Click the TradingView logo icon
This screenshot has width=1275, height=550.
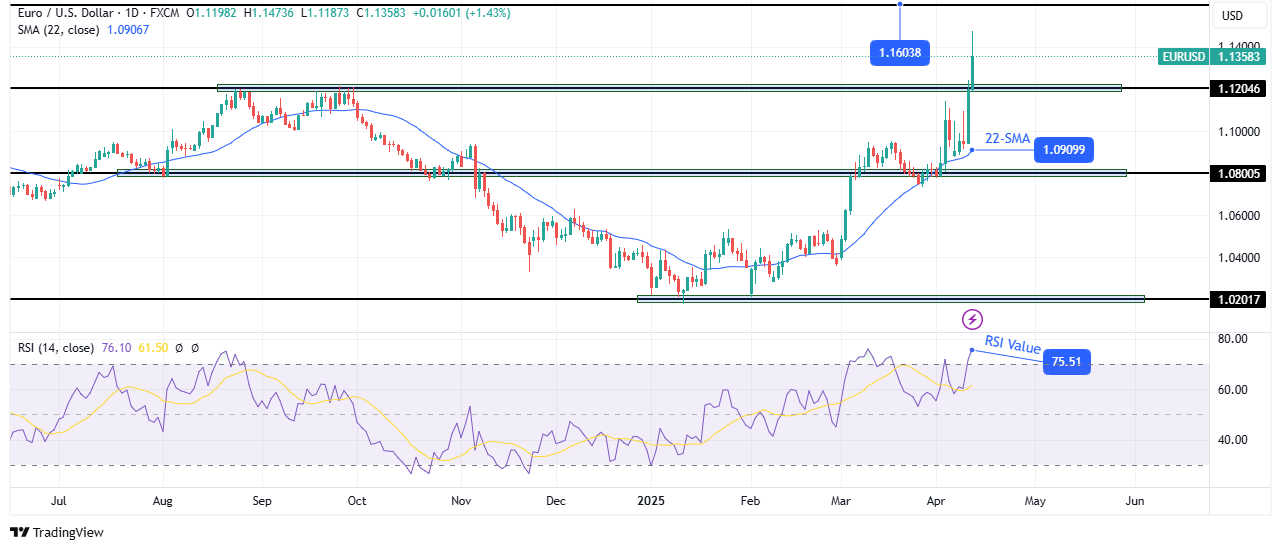[18, 533]
